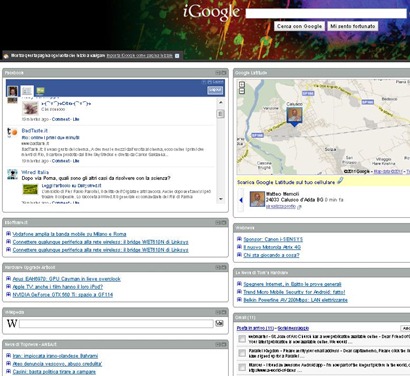Maximize the ANSA news gadget
Screen dimensions: 410x376
click(x=224, y=344)
